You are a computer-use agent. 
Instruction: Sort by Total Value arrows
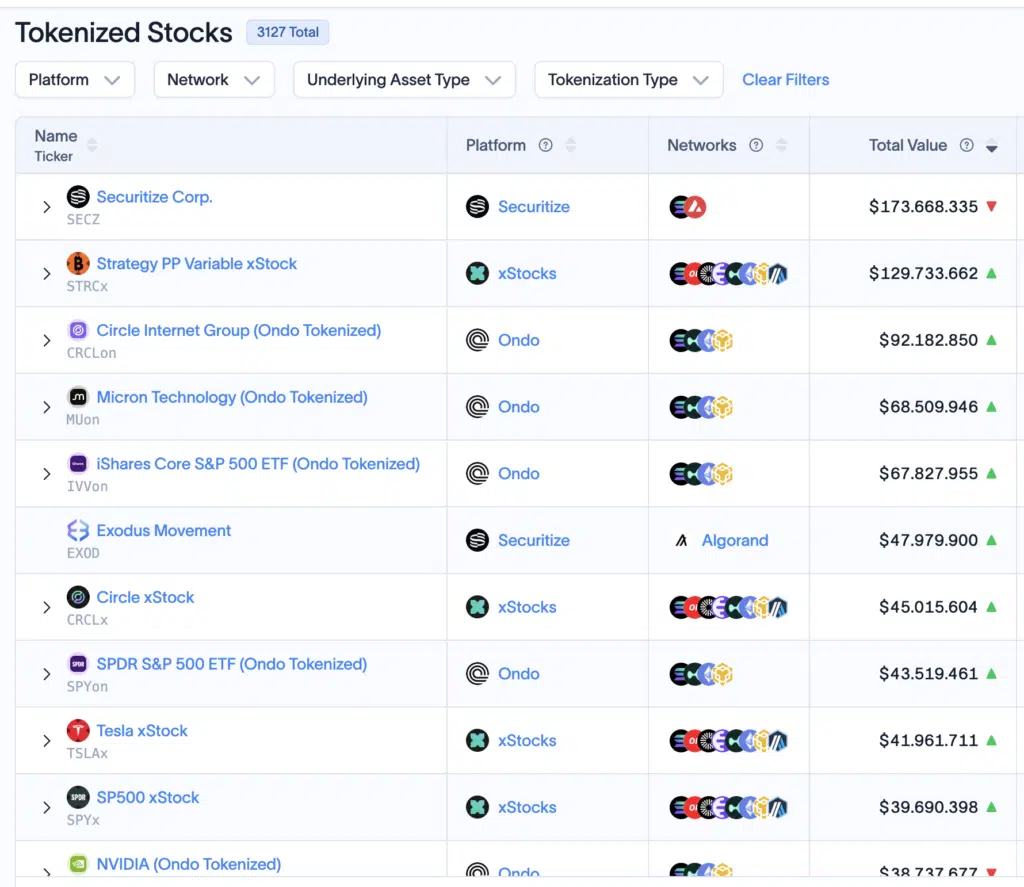click(x=991, y=145)
